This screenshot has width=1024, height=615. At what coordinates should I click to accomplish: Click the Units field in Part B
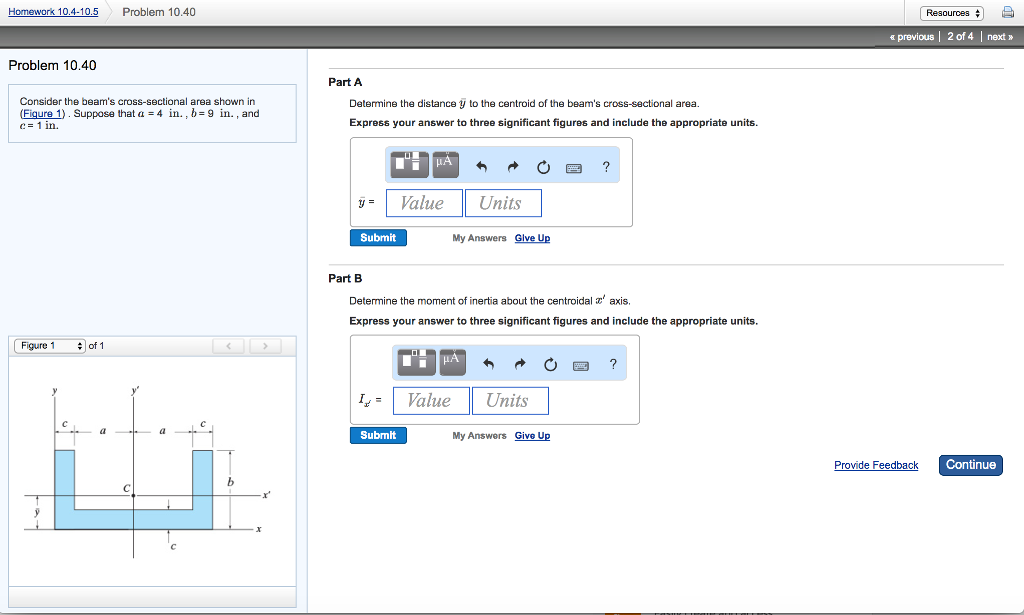click(510, 400)
